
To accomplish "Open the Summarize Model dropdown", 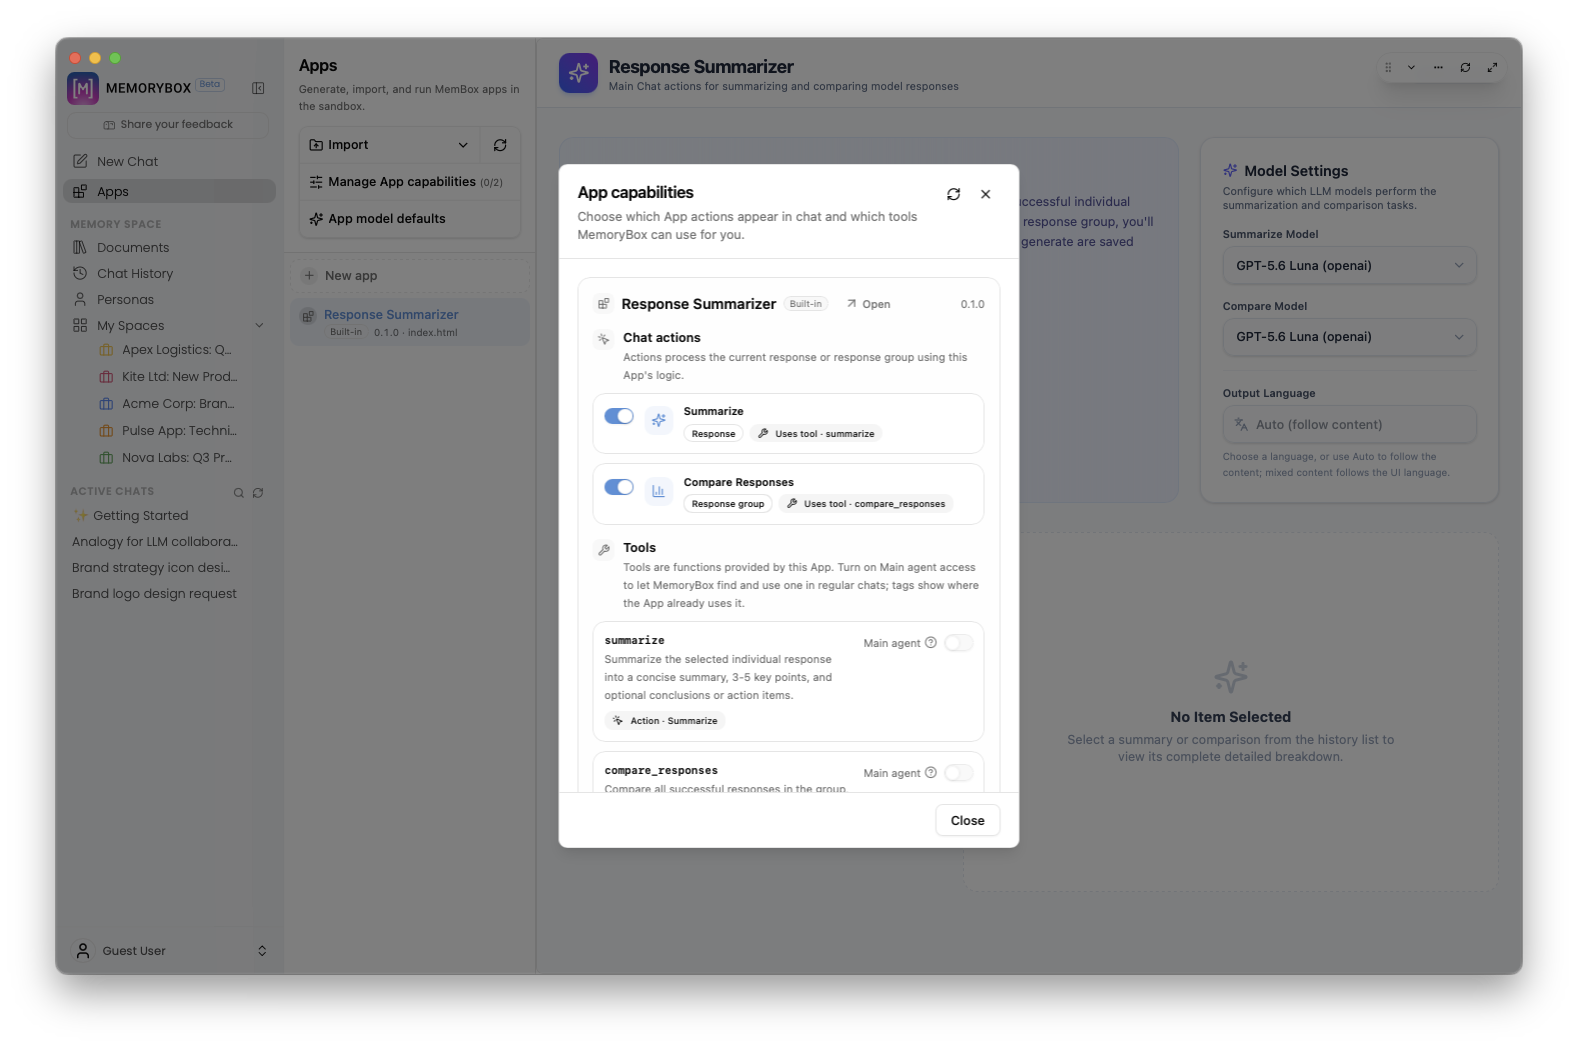I will tap(1349, 265).
